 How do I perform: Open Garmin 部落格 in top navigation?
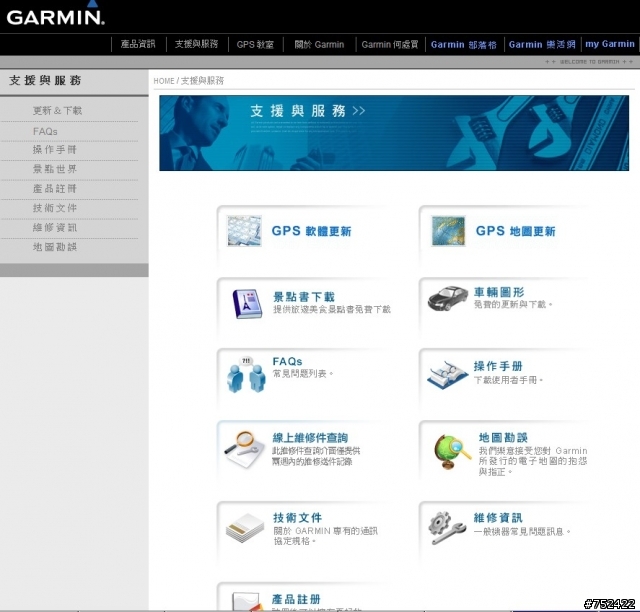click(x=464, y=45)
